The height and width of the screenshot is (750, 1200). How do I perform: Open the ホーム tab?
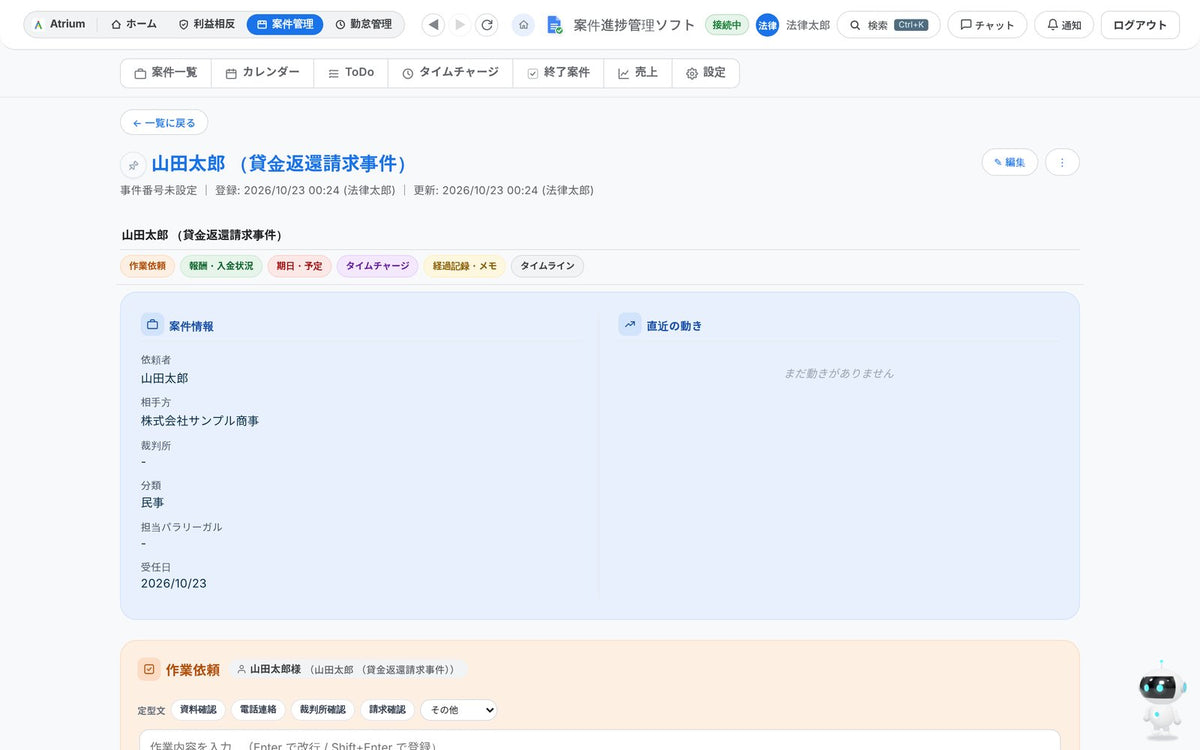pyautogui.click(x=134, y=24)
